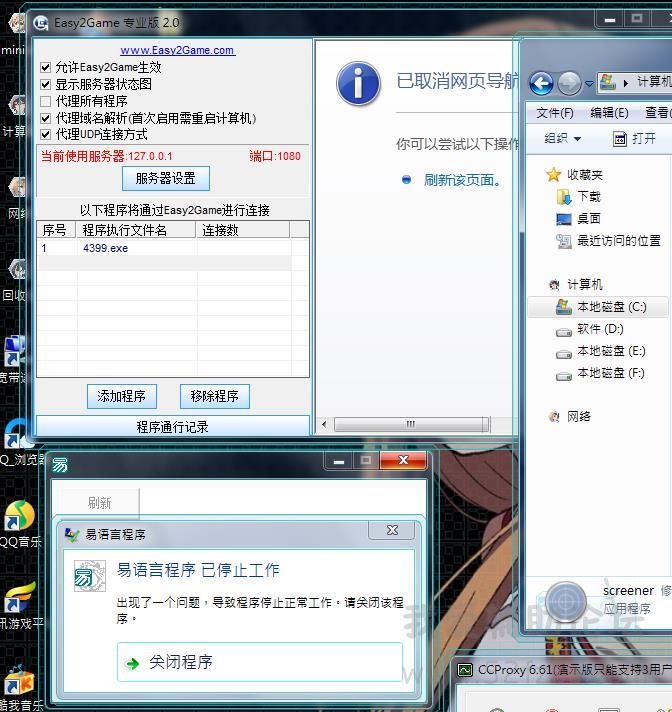
Task: Click the 连接数 column header
Action: 243,230
